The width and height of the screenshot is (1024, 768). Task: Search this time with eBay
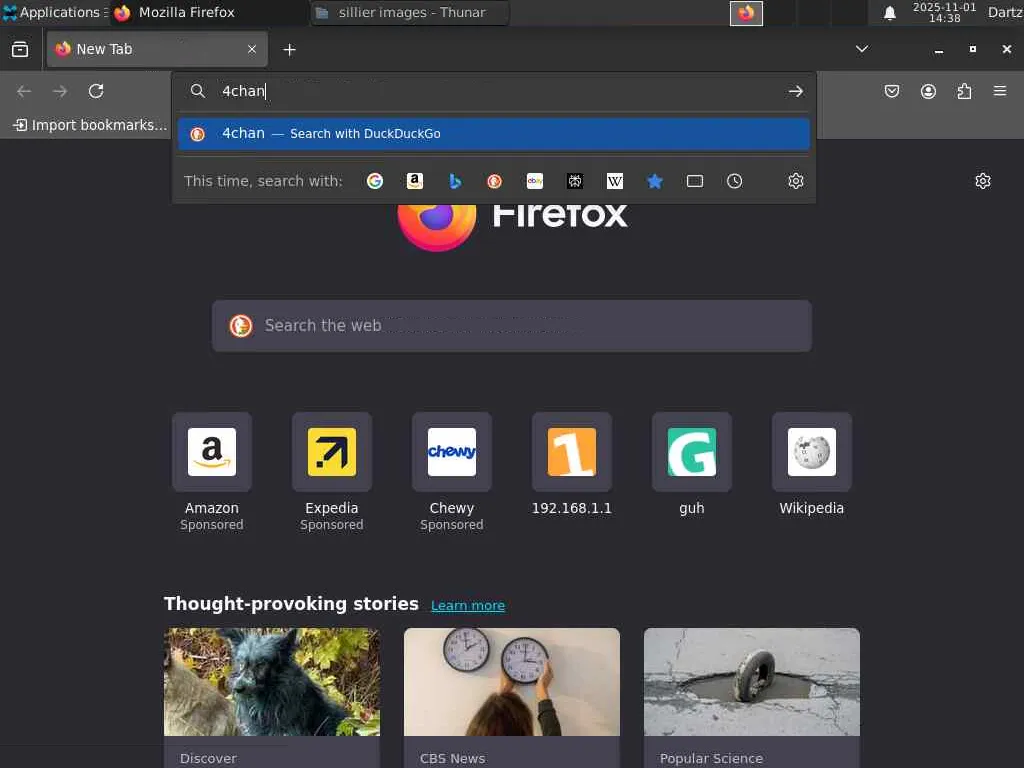coord(535,181)
